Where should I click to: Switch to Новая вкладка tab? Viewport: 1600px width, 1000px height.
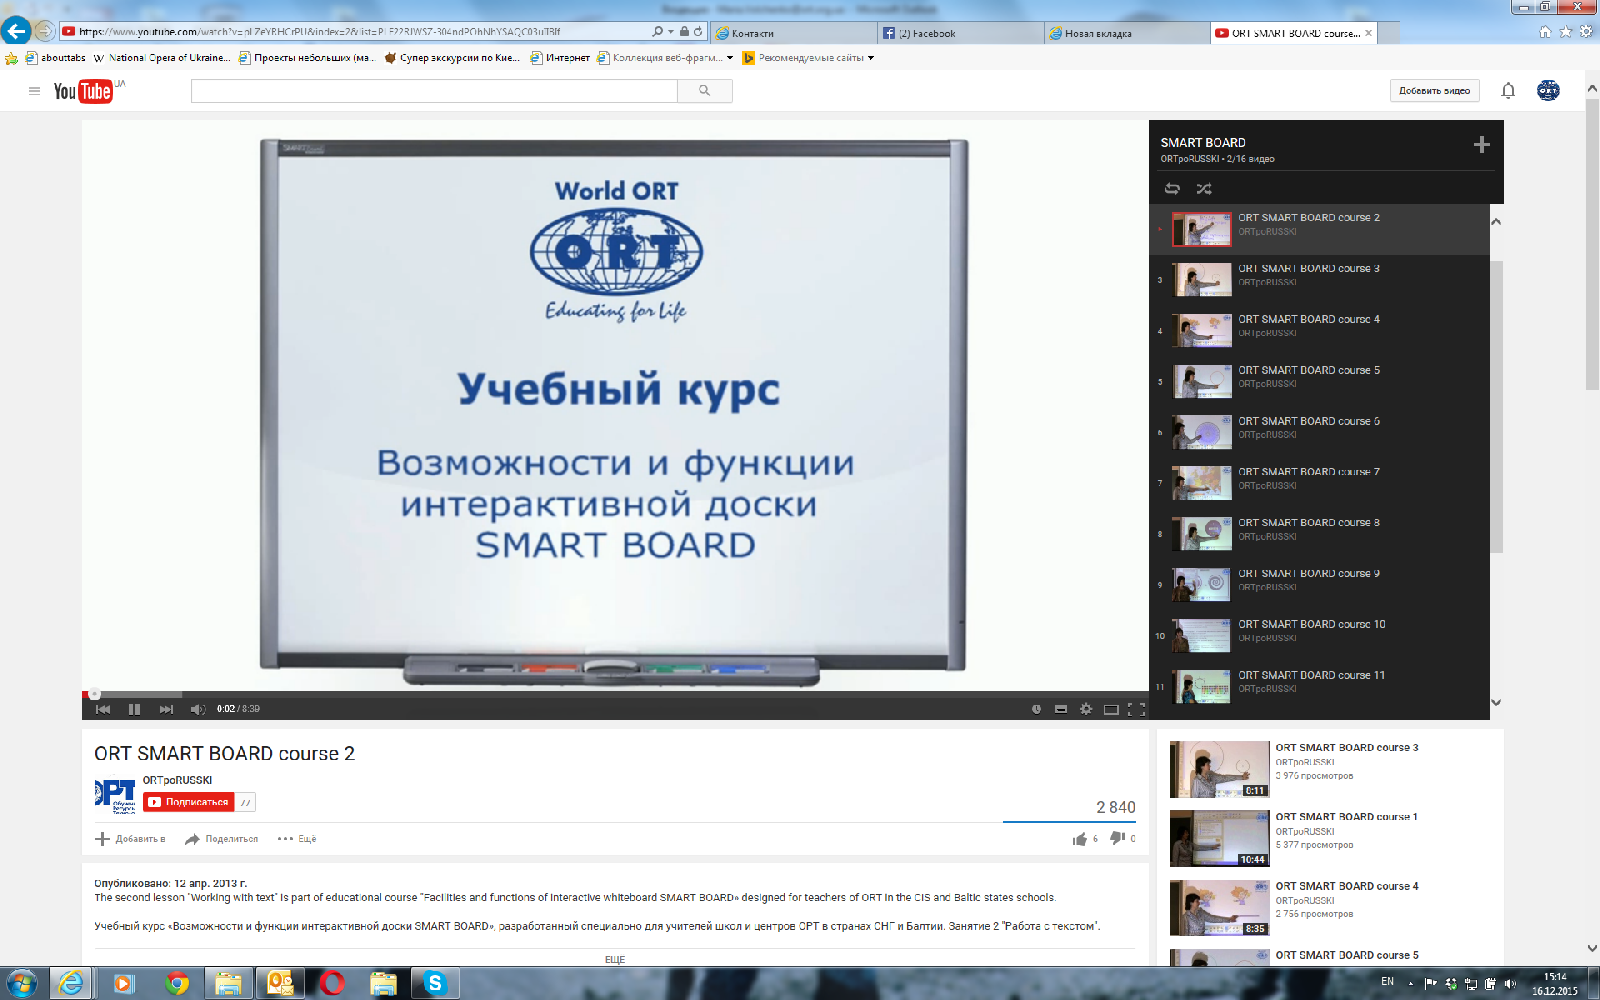click(1126, 33)
